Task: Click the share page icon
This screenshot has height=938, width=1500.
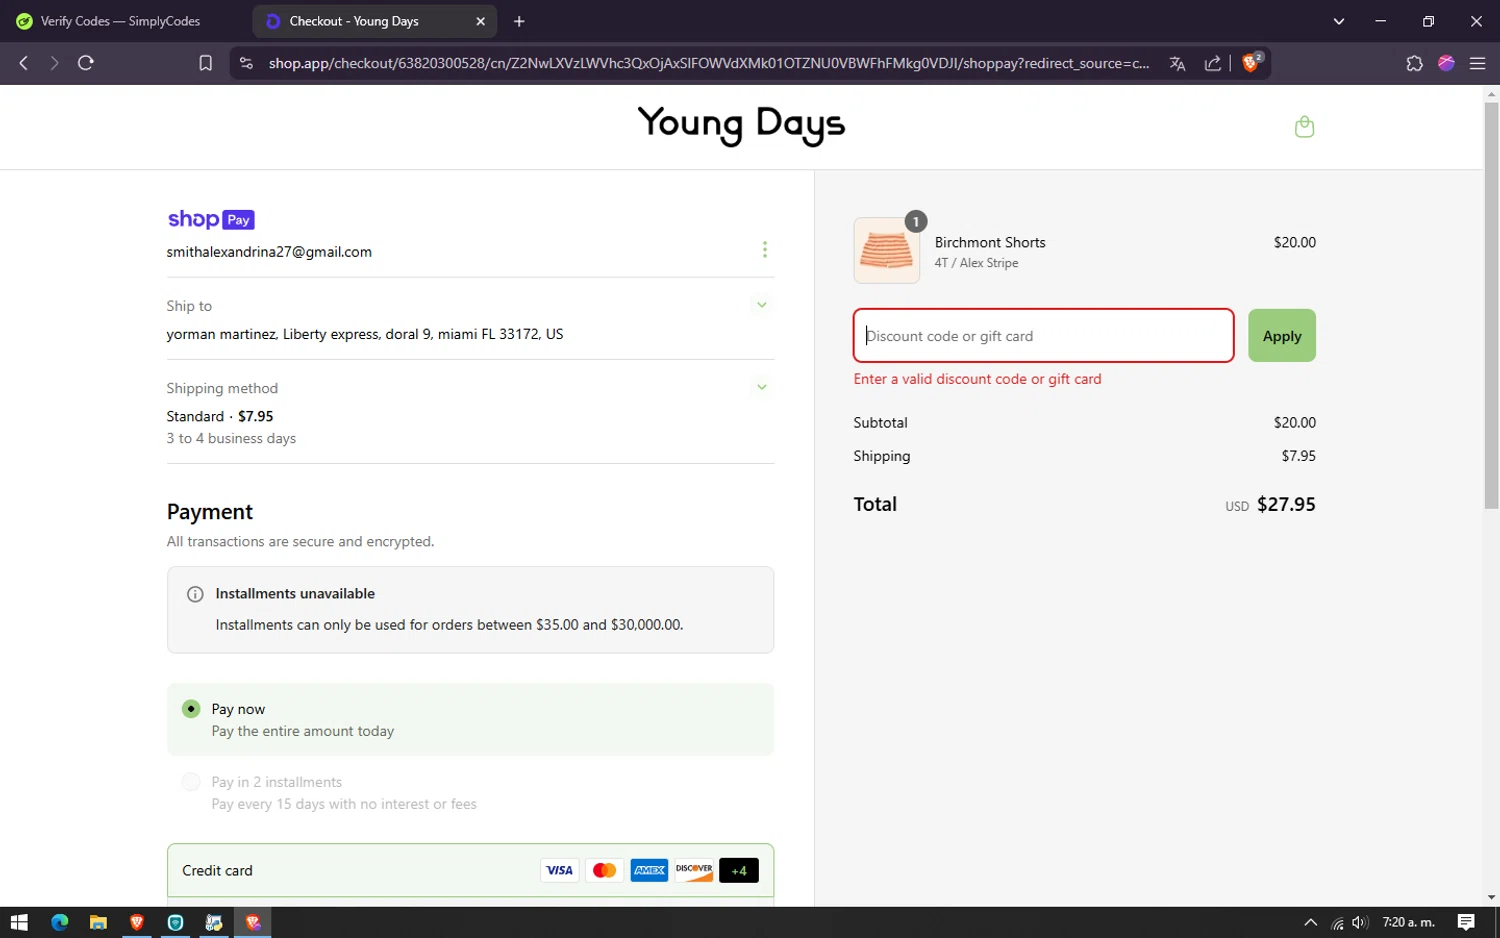Action: [x=1212, y=63]
